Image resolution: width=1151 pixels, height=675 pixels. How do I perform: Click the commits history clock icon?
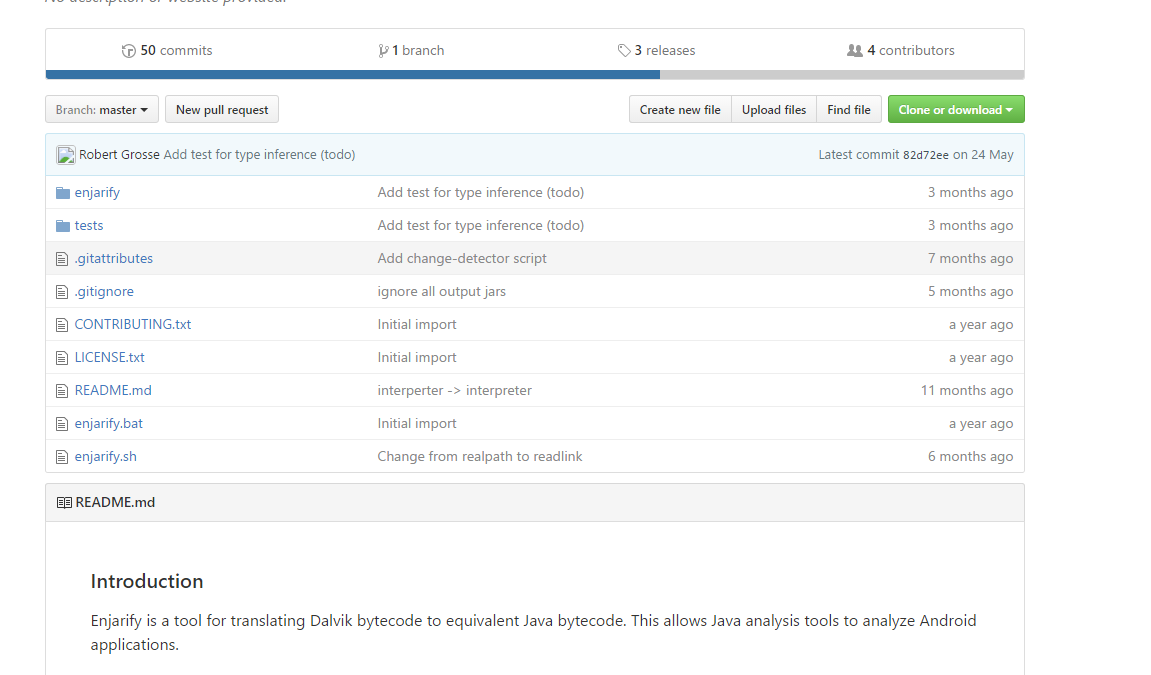click(128, 51)
